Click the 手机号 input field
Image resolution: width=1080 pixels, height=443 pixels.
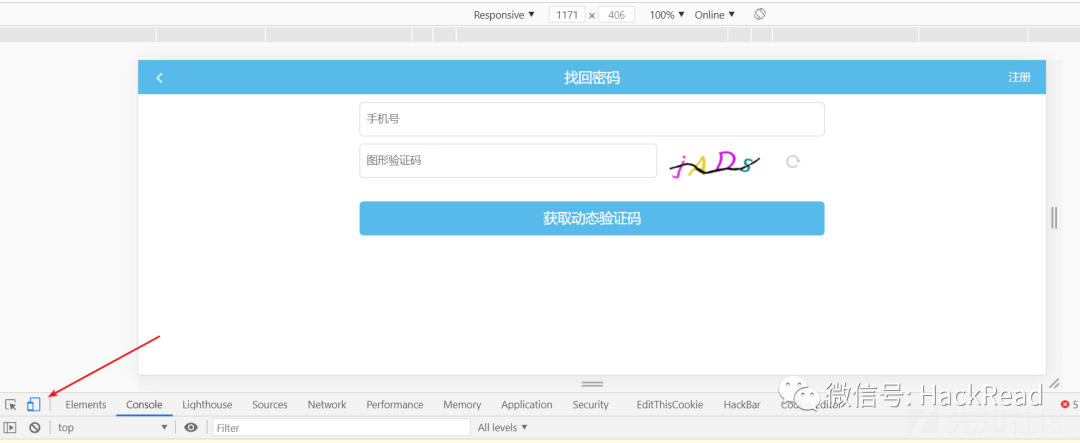pyautogui.click(x=592, y=119)
